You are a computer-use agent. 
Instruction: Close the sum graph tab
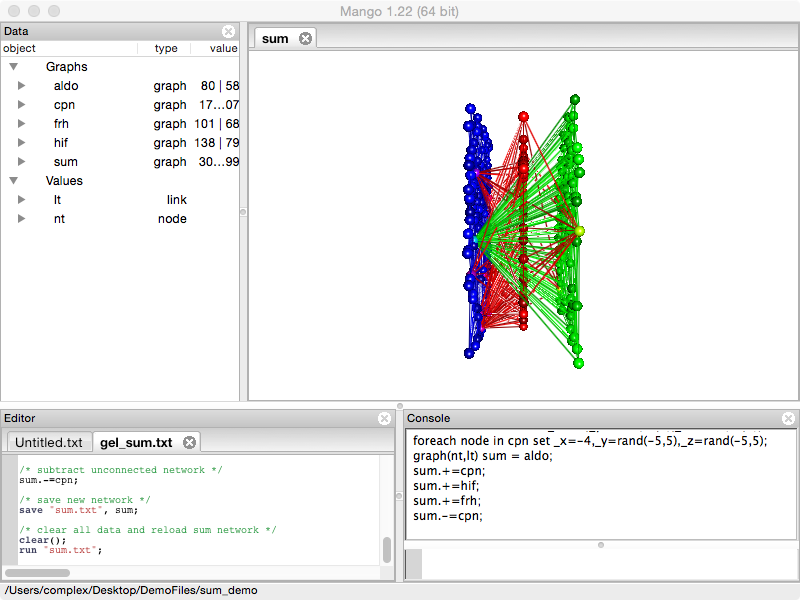click(306, 39)
